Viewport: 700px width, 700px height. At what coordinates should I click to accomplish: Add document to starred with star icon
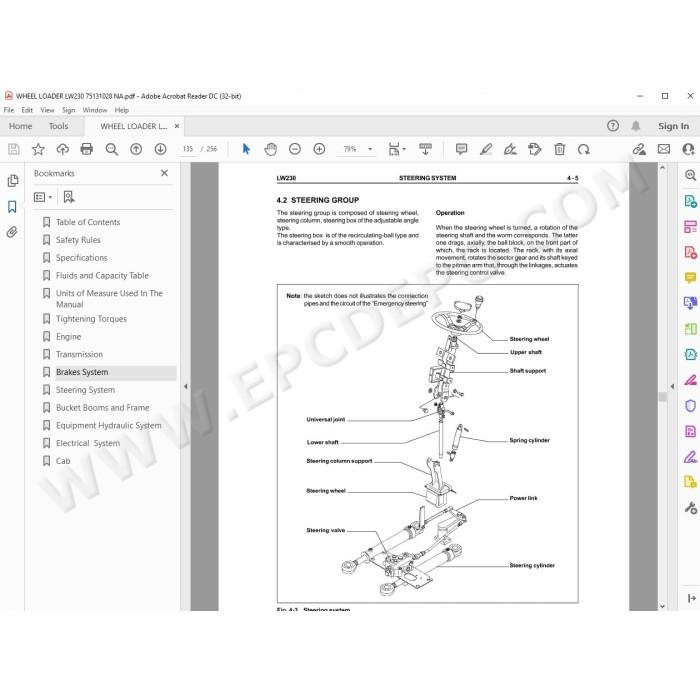point(38,149)
